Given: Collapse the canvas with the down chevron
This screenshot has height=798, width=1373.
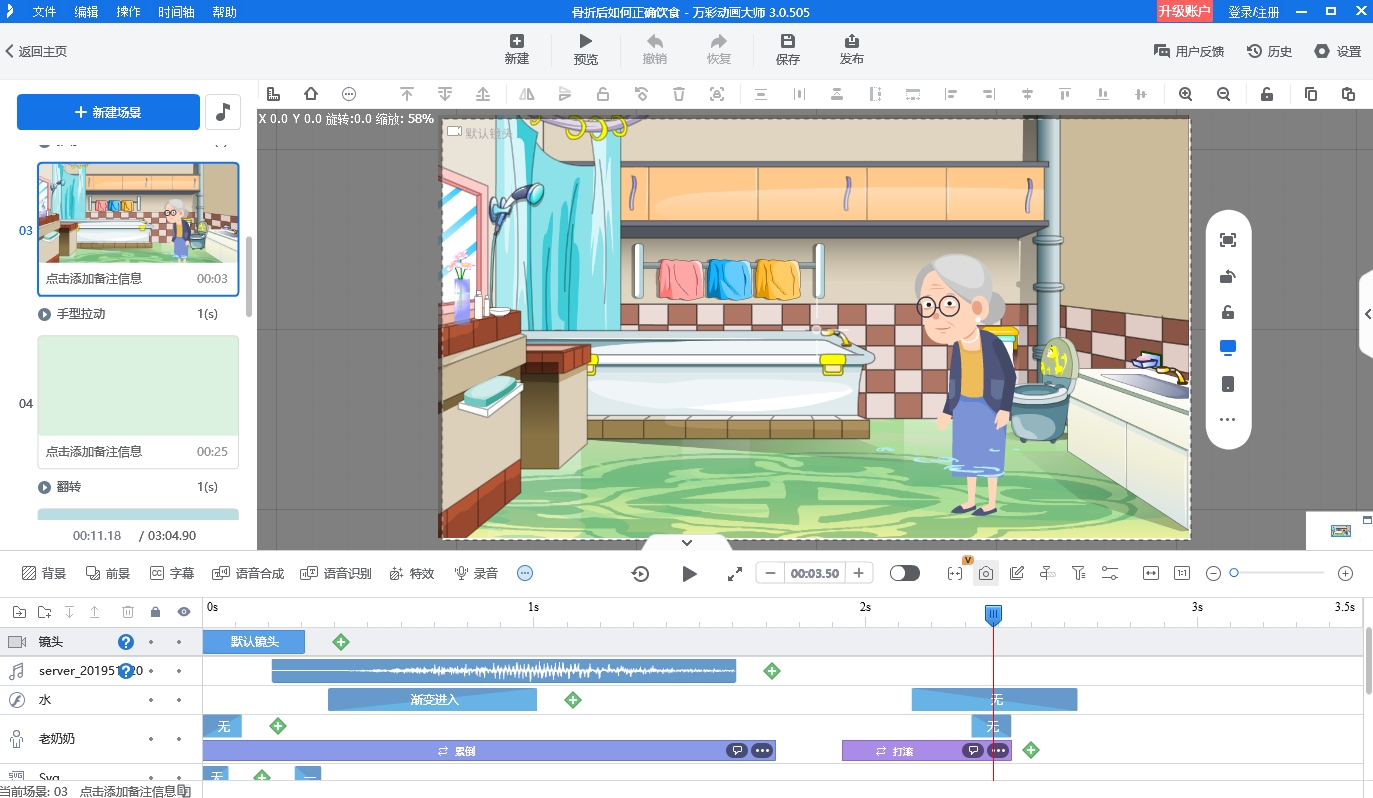Looking at the screenshot, I should 686,543.
